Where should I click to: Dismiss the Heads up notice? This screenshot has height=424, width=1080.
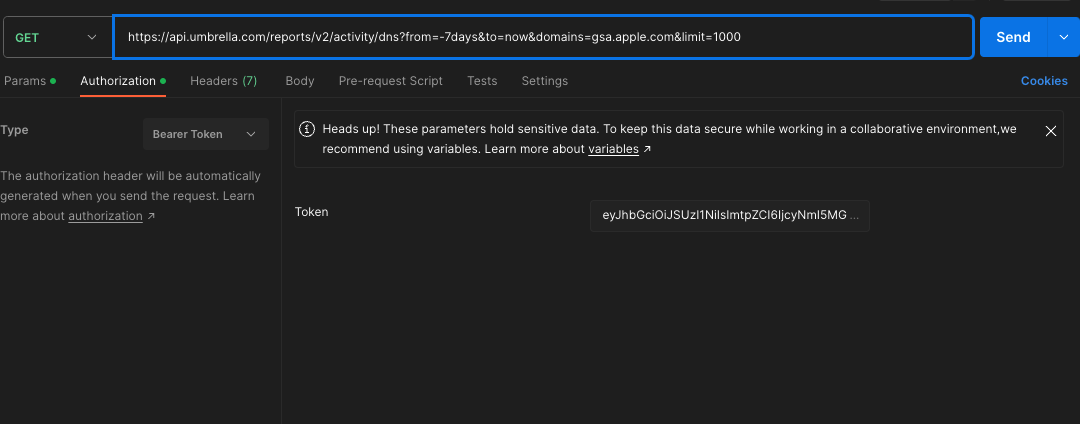[x=1050, y=131]
